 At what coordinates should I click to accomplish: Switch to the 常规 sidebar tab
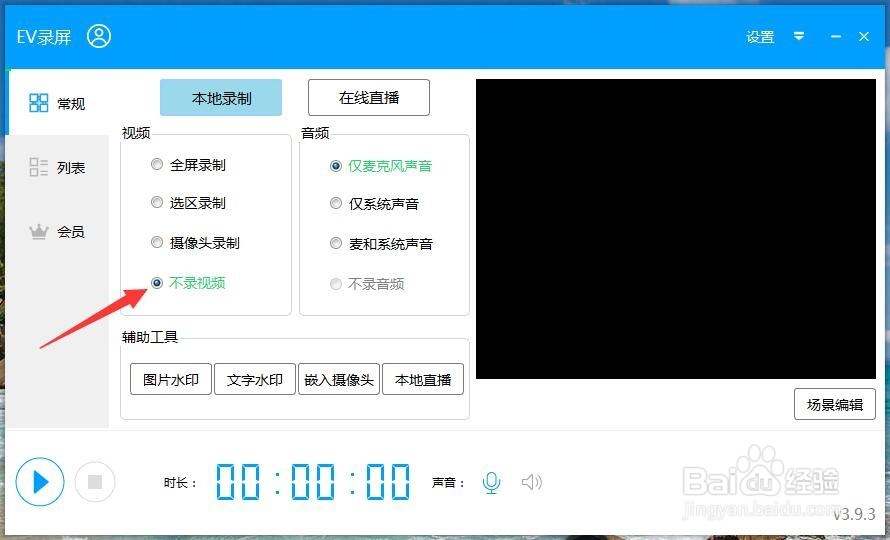57,103
